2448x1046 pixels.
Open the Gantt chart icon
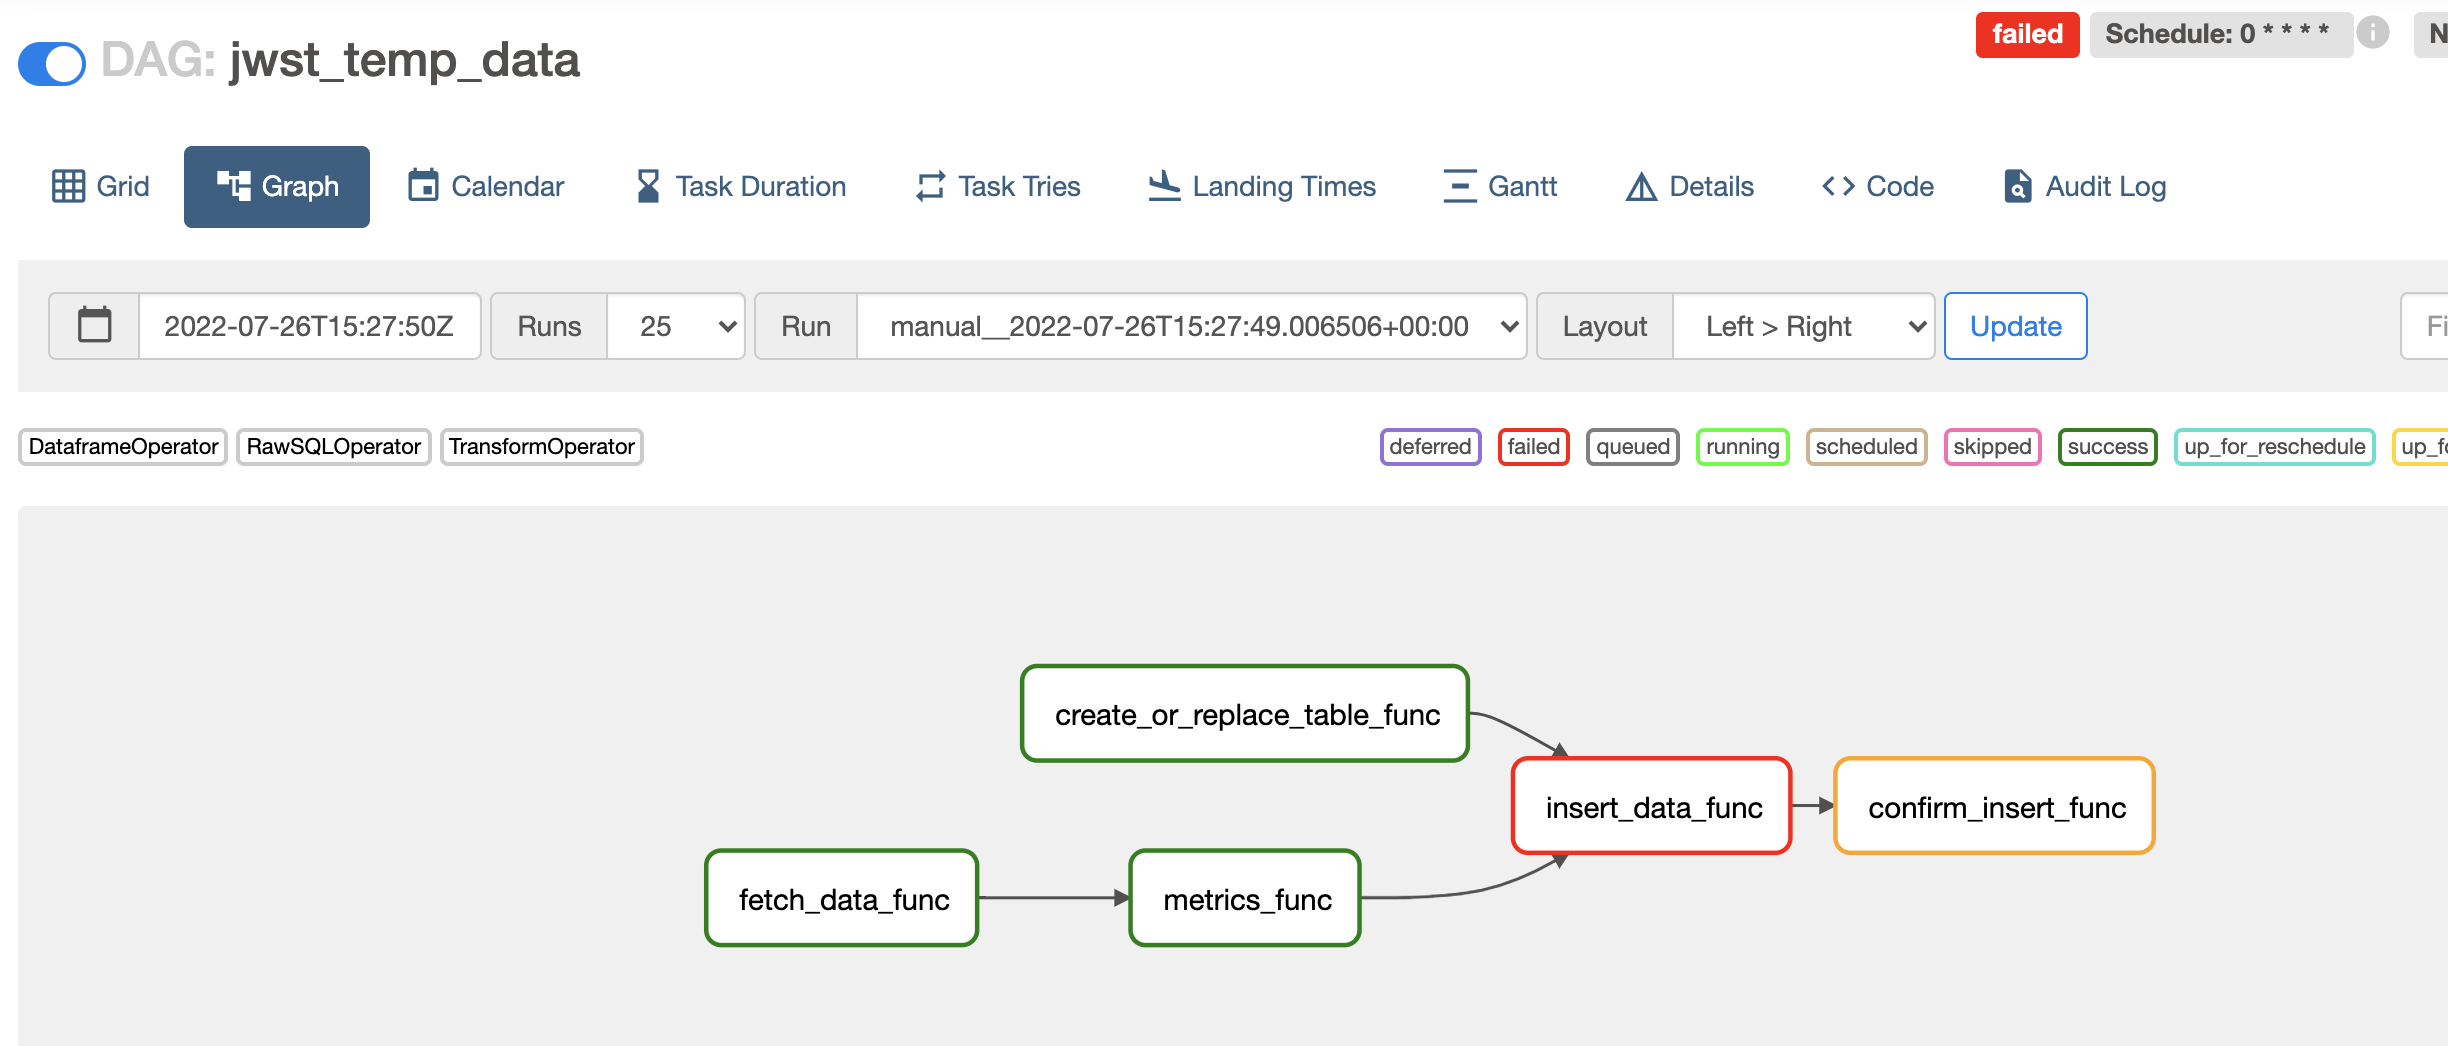click(1458, 186)
